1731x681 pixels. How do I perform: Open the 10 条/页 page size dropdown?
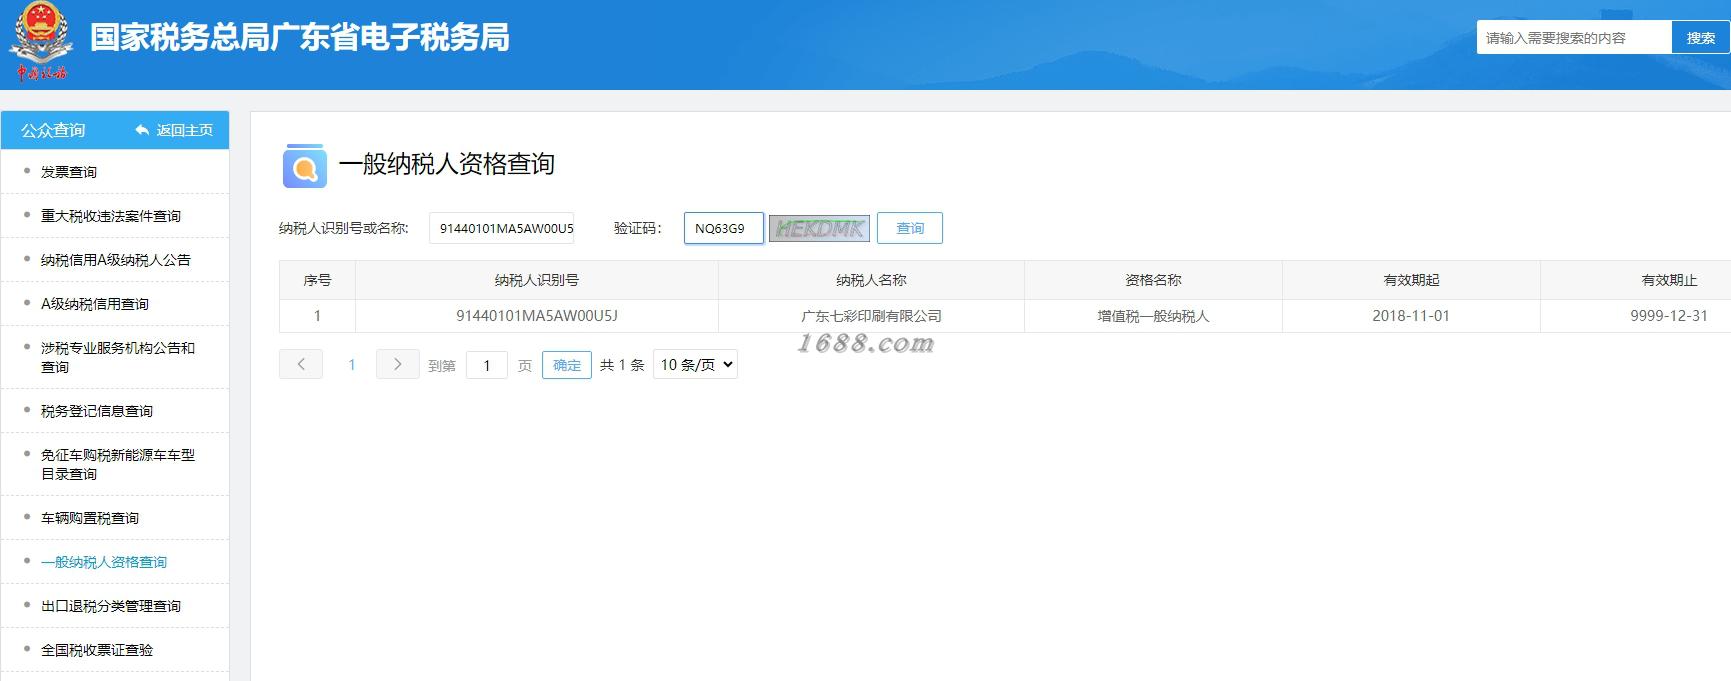(x=695, y=365)
